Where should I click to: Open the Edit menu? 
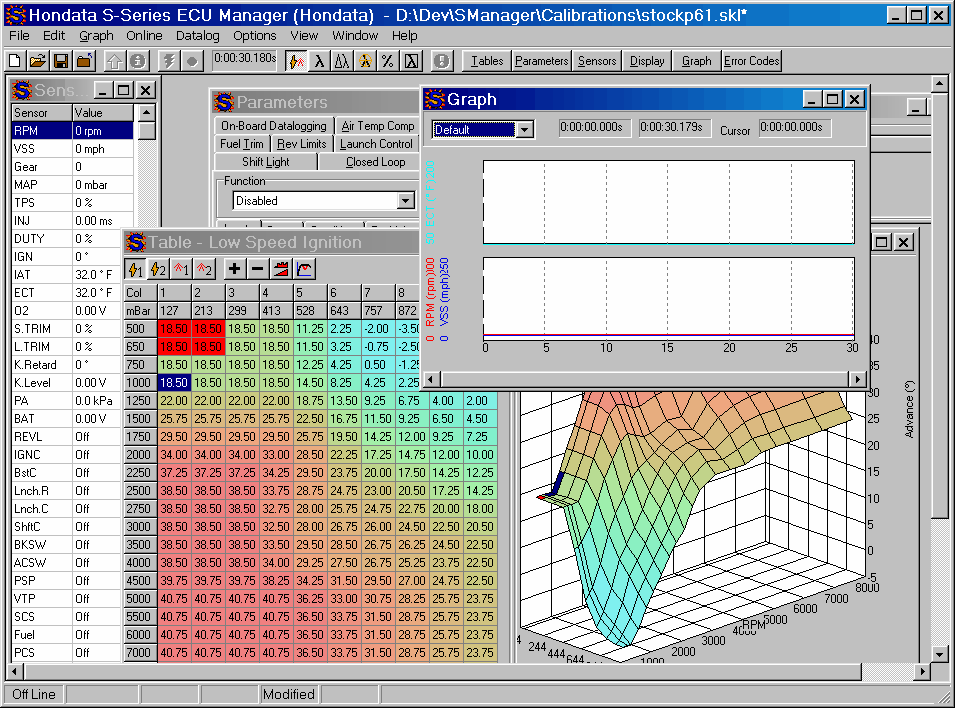(54, 35)
